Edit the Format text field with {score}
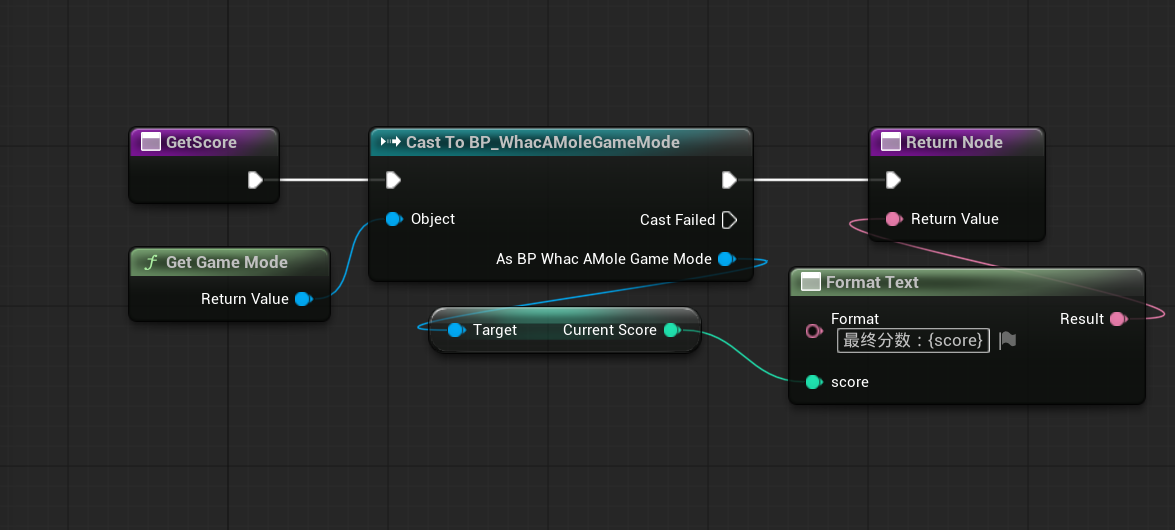The width and height of the screenshot is (1175, 530). pos(913,340)
